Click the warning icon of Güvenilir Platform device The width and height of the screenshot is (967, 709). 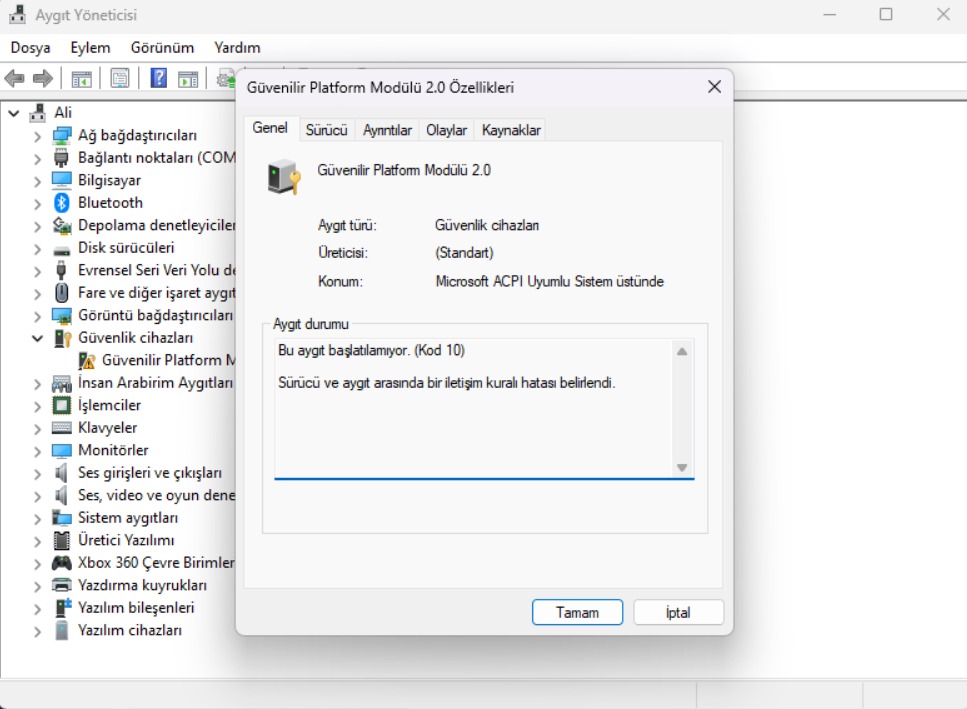click(x=87, y=360)
